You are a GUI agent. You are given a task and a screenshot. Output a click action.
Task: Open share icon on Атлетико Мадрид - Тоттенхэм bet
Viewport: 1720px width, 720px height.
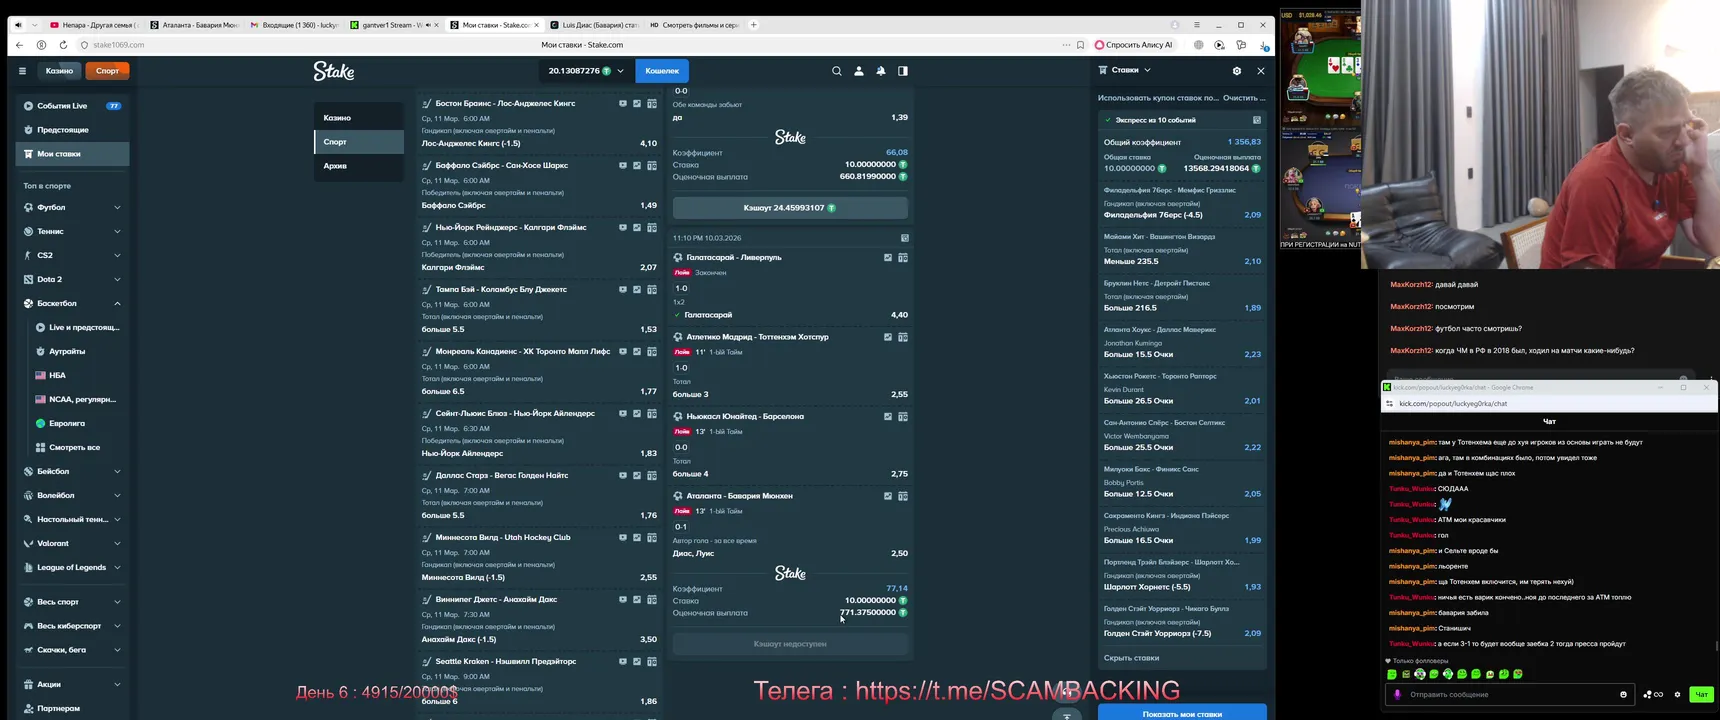click(888, 337)
